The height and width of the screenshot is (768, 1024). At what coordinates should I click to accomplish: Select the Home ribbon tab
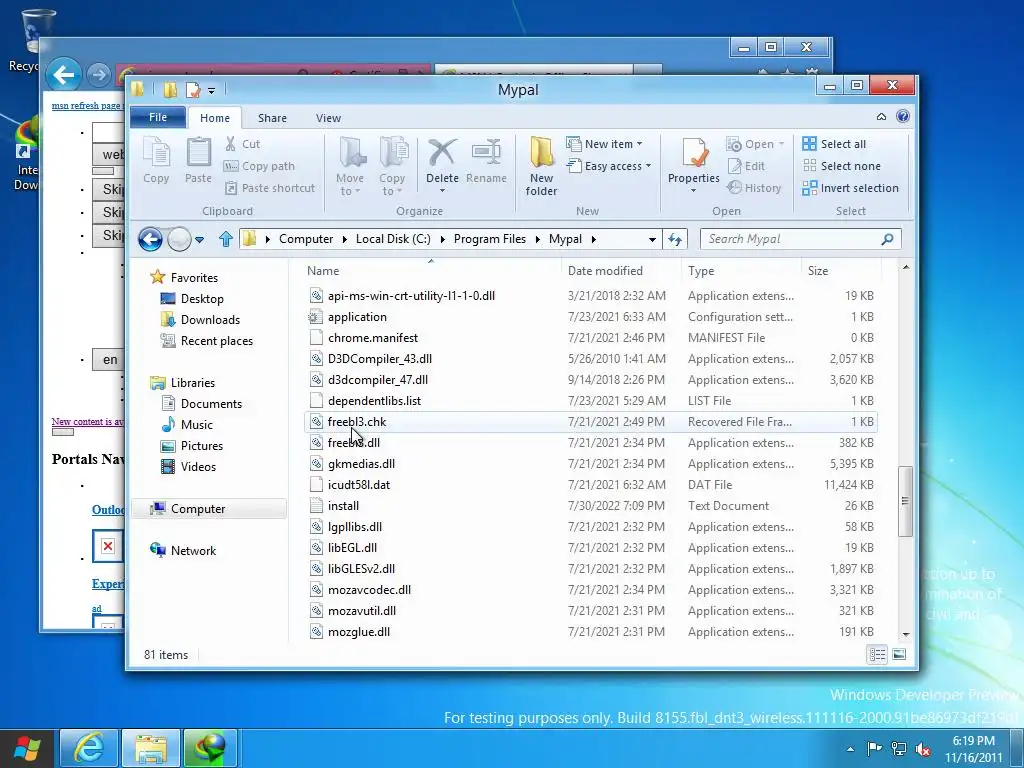pyautogui.click(x=215, y=118)
